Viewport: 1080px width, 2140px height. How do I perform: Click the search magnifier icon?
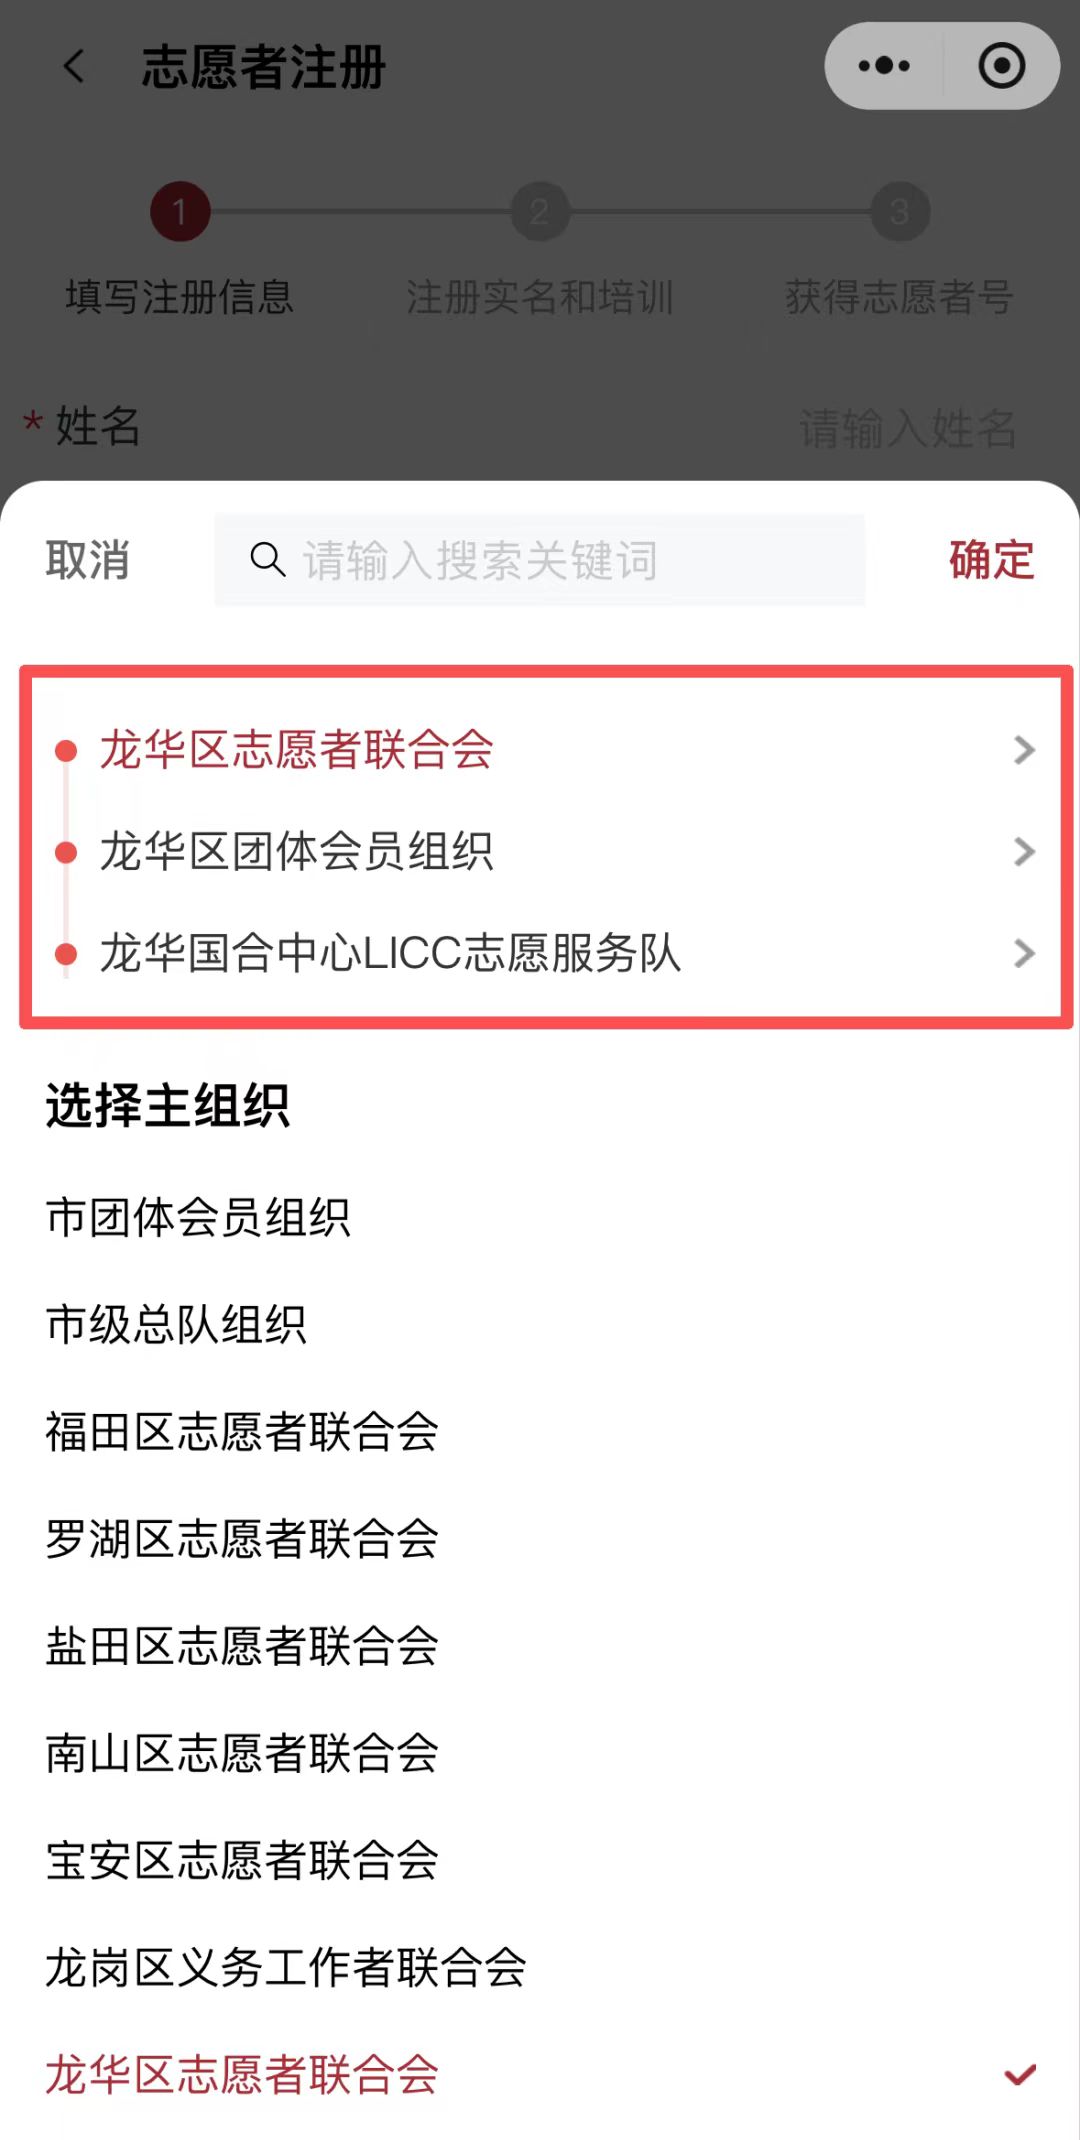[268, 559]
